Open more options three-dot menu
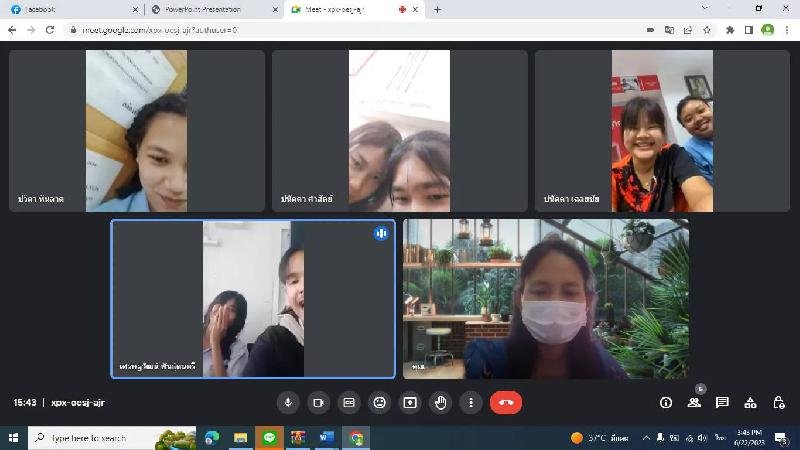 pos(470,402)
